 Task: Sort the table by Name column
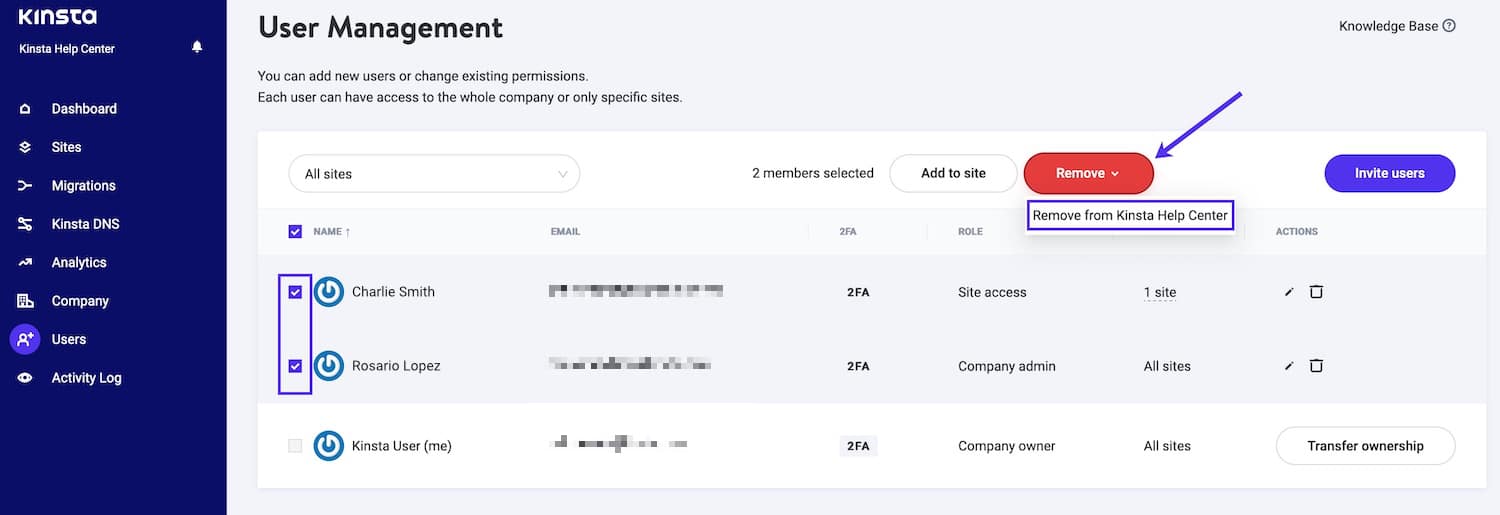coord(331,232)
